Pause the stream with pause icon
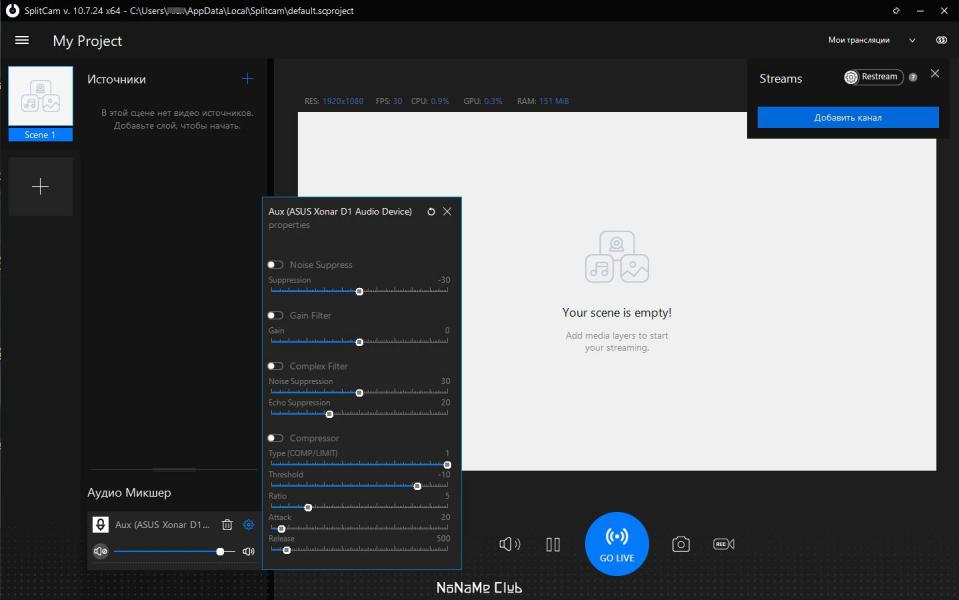The width and height of the screenshot is (959, 600). [x=553, y=544]
